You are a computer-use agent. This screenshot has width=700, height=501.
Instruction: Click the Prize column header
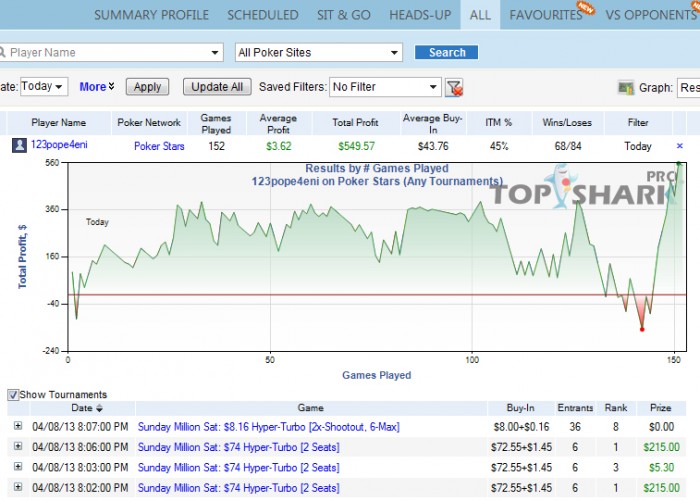pyautogui.click(x=661, y=408)
